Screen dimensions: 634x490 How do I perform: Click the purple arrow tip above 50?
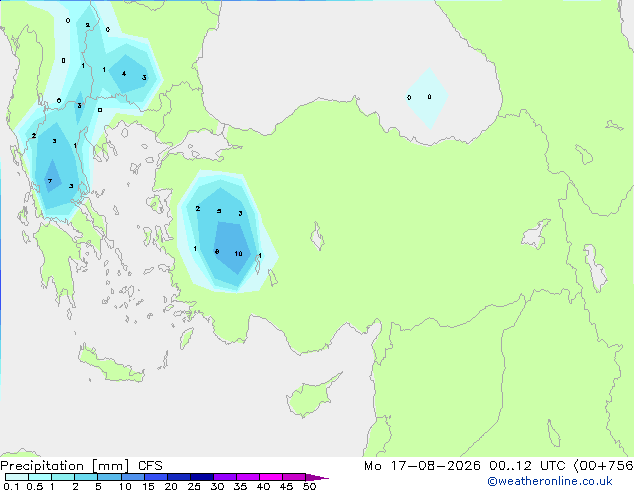317,477
